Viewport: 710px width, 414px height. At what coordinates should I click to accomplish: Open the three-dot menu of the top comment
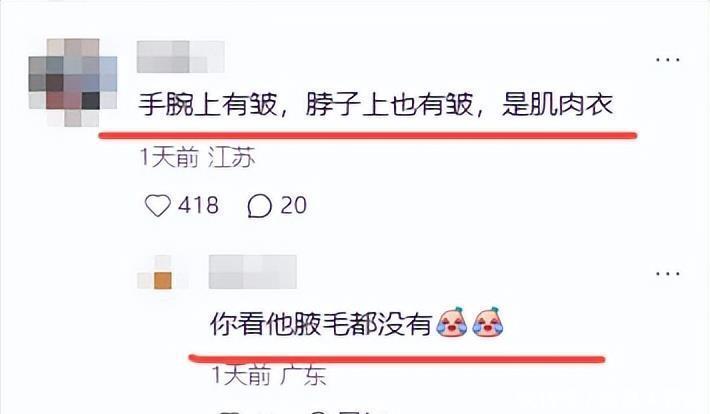[668, 60]
